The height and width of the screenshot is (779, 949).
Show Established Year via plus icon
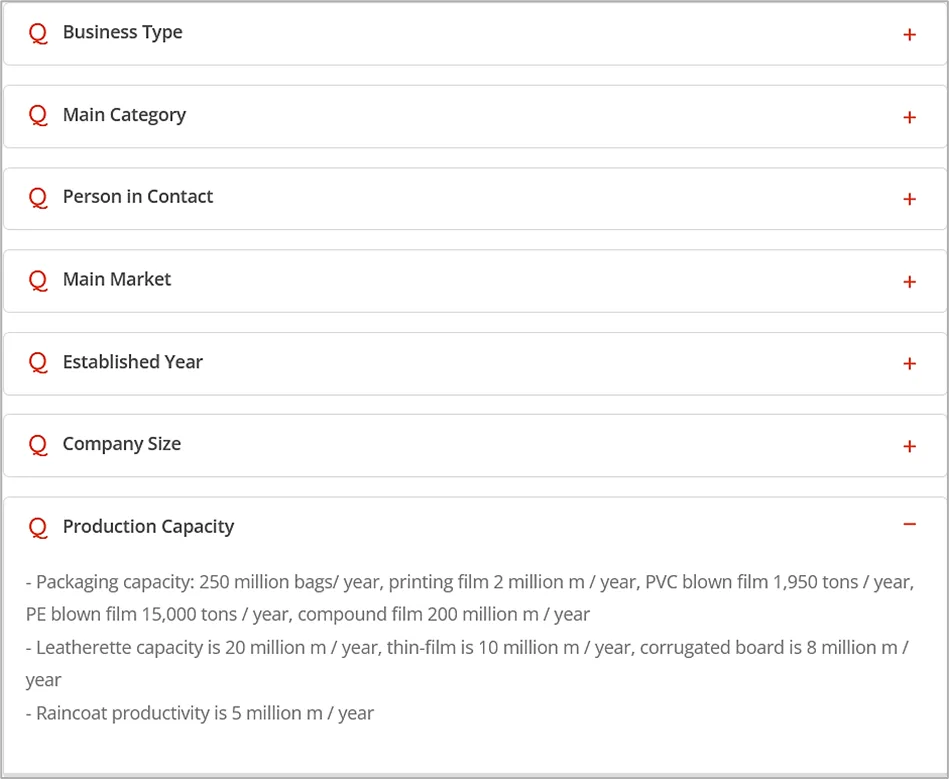tap(909, 364)
